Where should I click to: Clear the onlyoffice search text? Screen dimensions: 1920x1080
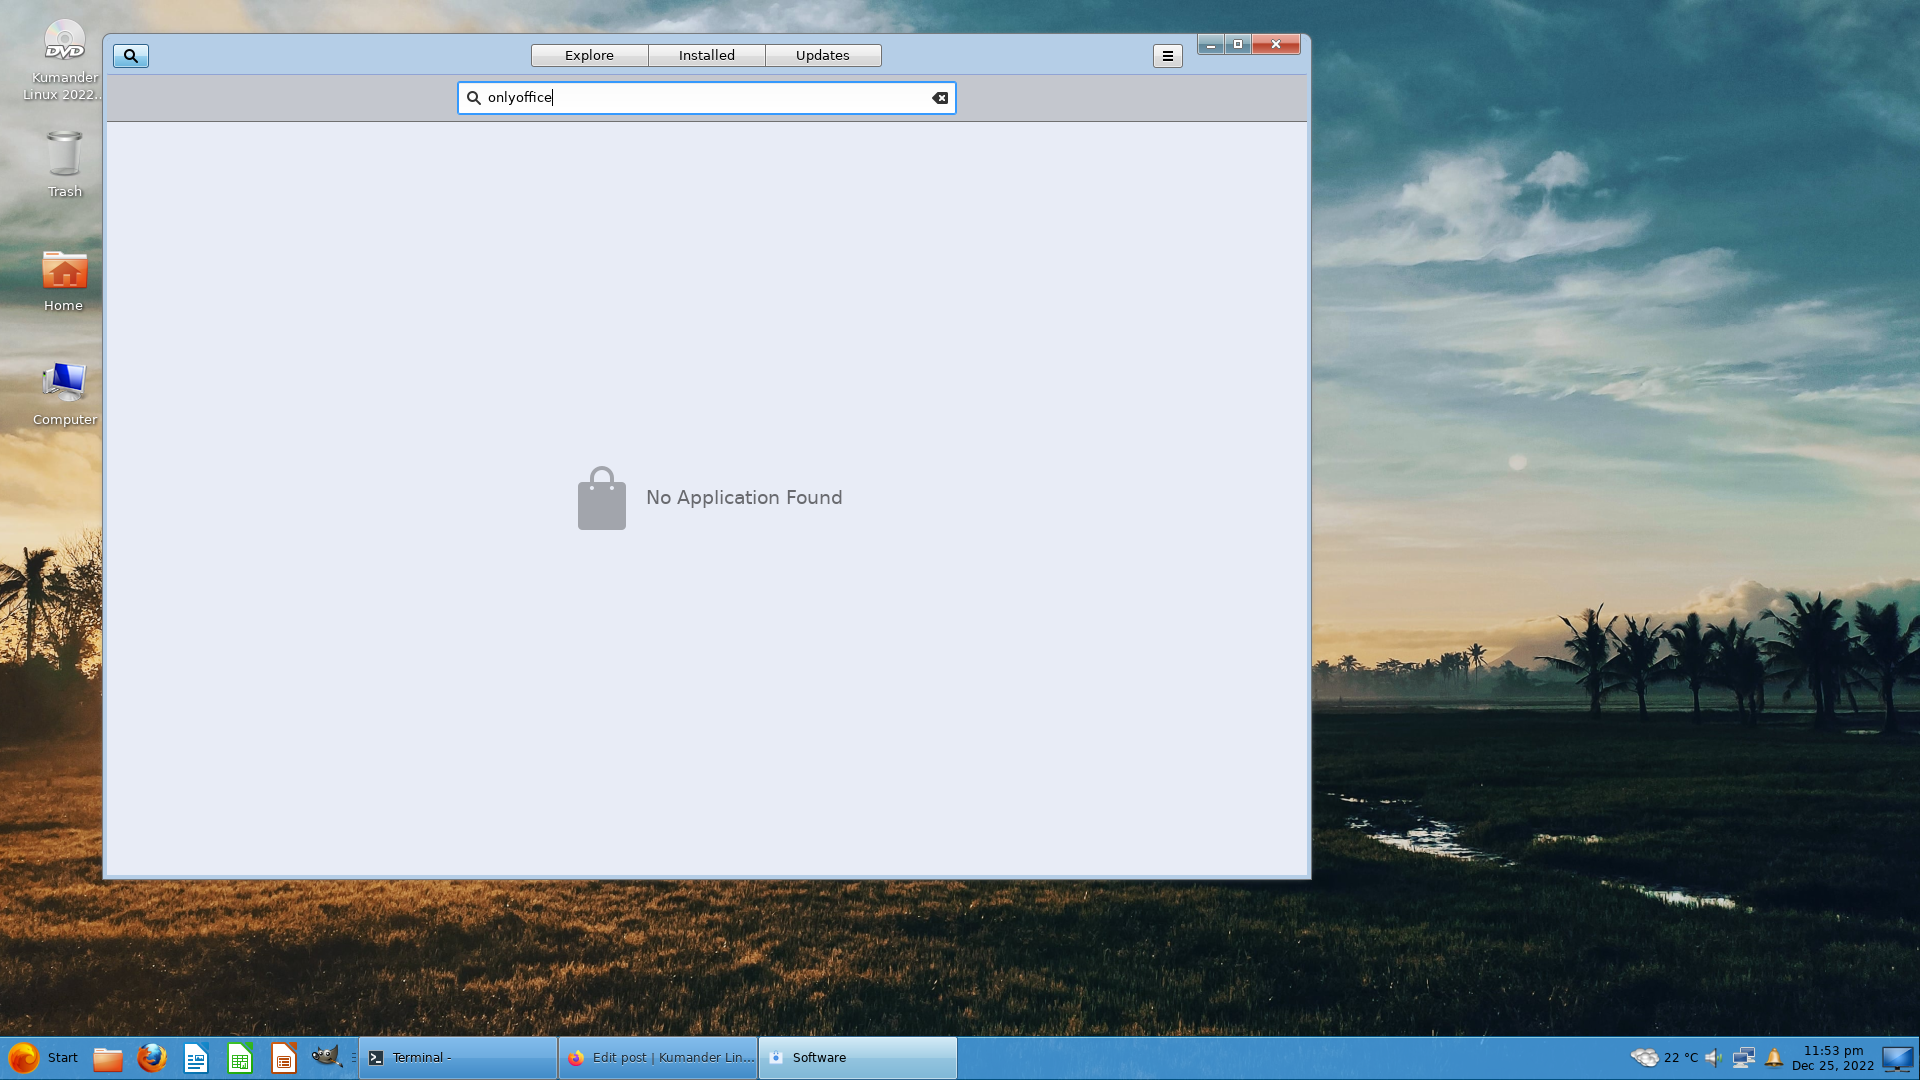tap(940, 98)
